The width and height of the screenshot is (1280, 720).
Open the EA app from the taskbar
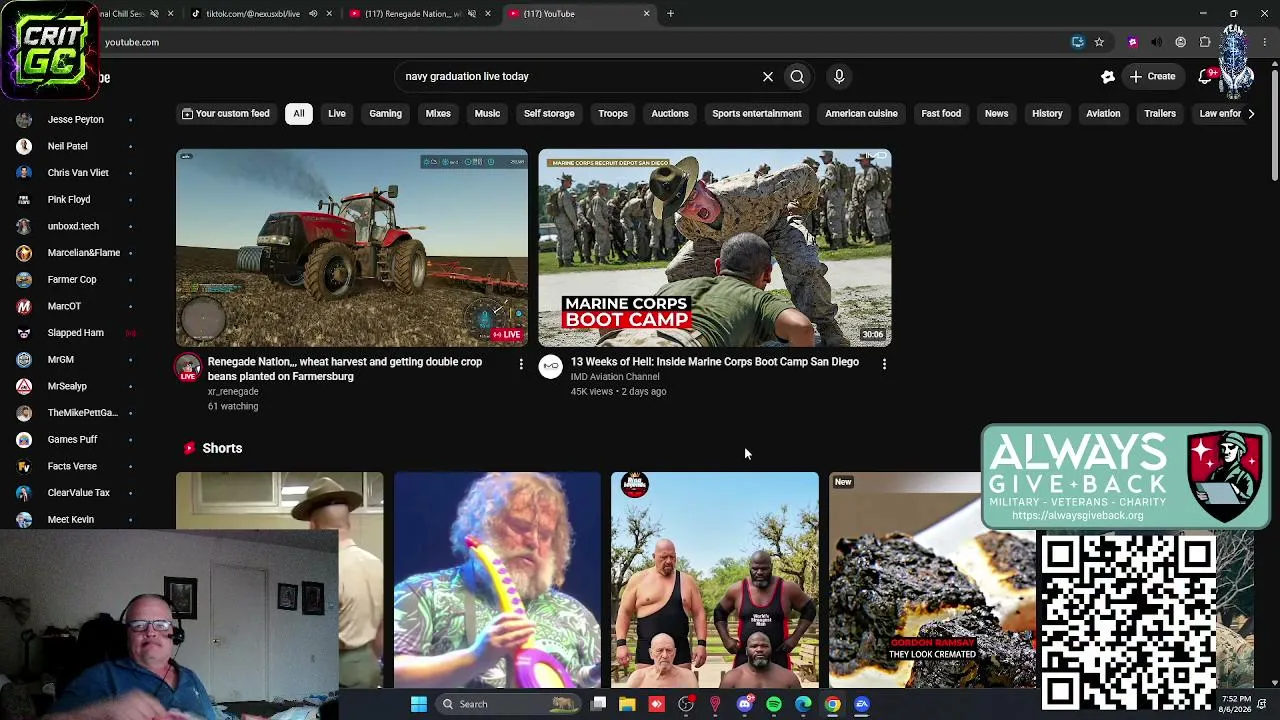(862, 704)
